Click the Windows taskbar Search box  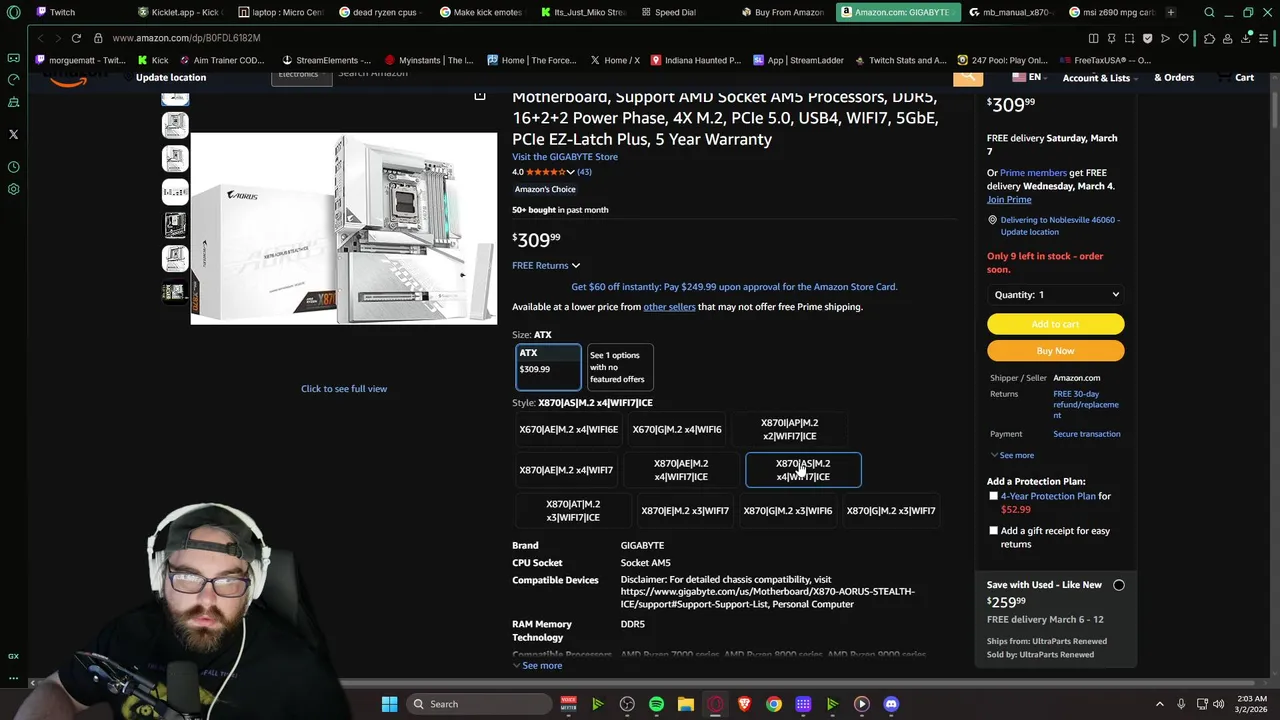(478, 704)
